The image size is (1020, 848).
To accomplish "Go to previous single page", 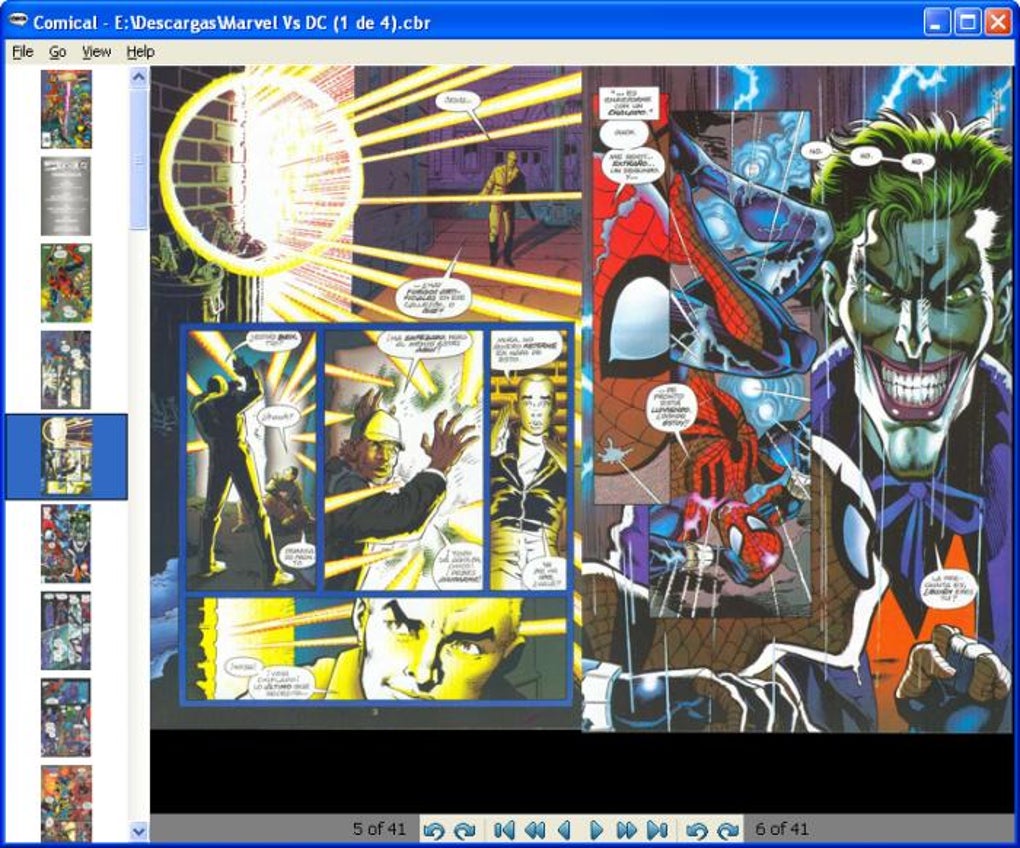I will [x=565, y=830].
